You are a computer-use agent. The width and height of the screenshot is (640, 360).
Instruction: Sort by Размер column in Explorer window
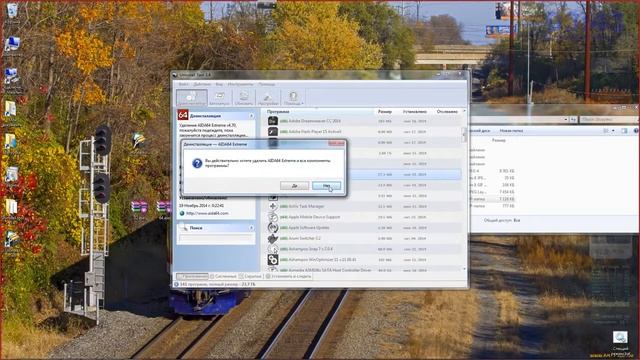point(498,140)
